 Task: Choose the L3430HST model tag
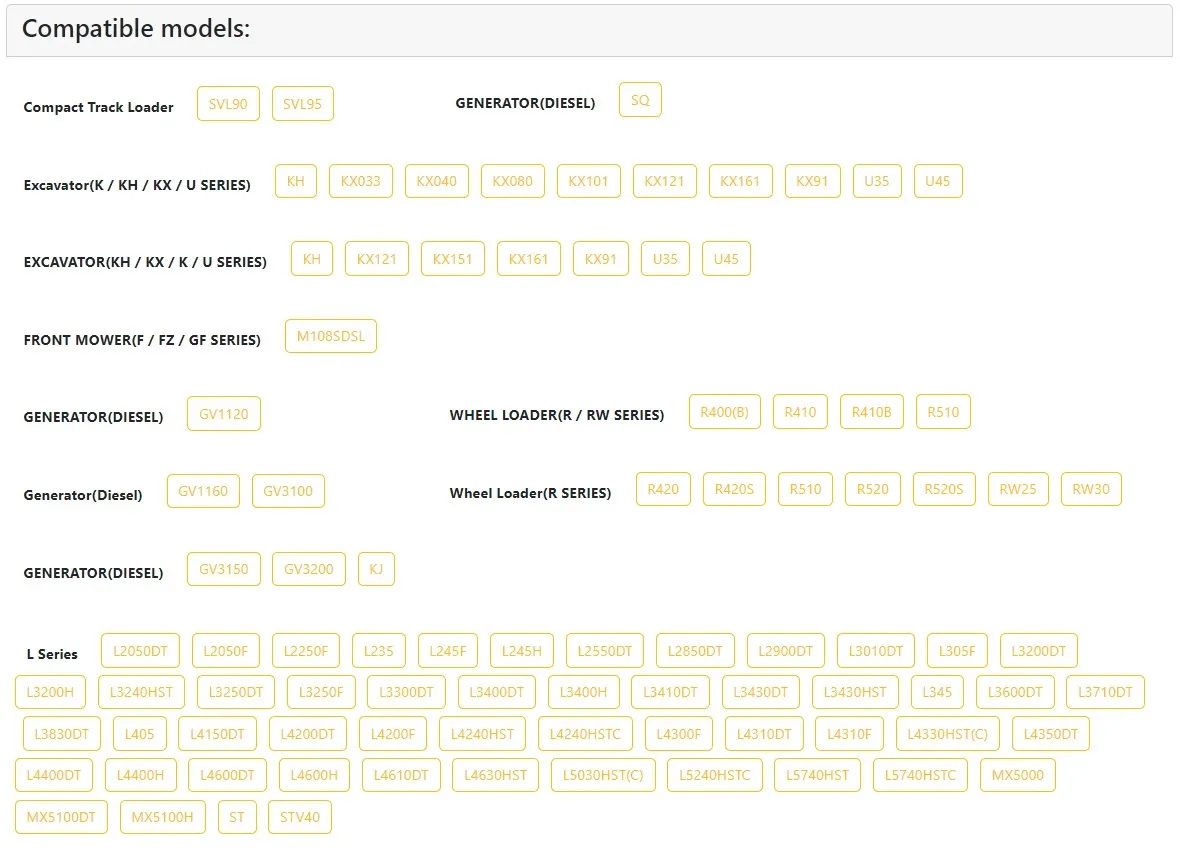(x=856, y=692)
